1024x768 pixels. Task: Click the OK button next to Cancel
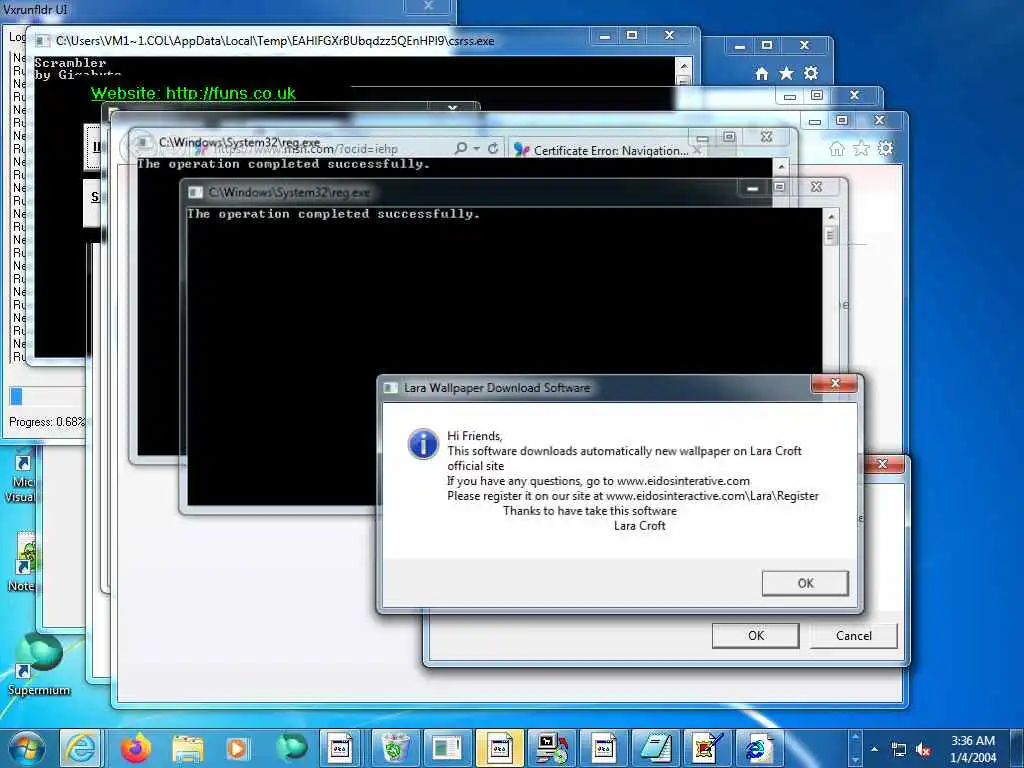(756, 635)
